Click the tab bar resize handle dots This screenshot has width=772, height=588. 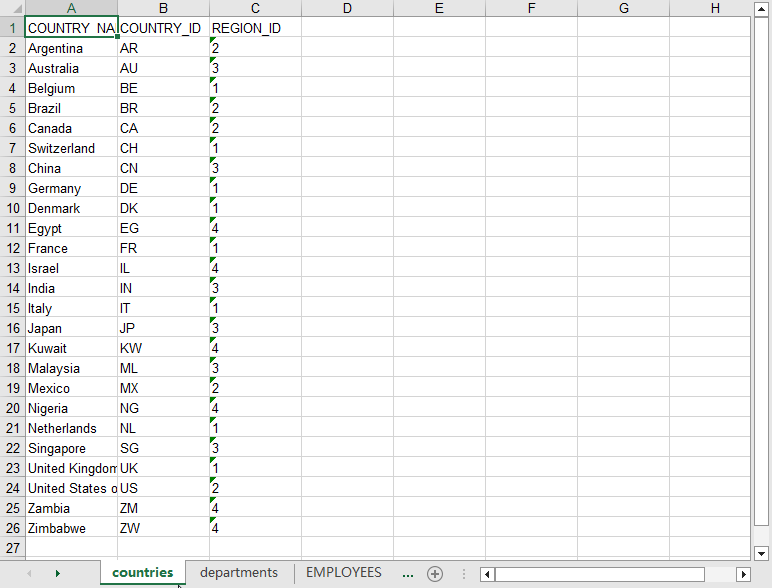click(x=464, y=574)
